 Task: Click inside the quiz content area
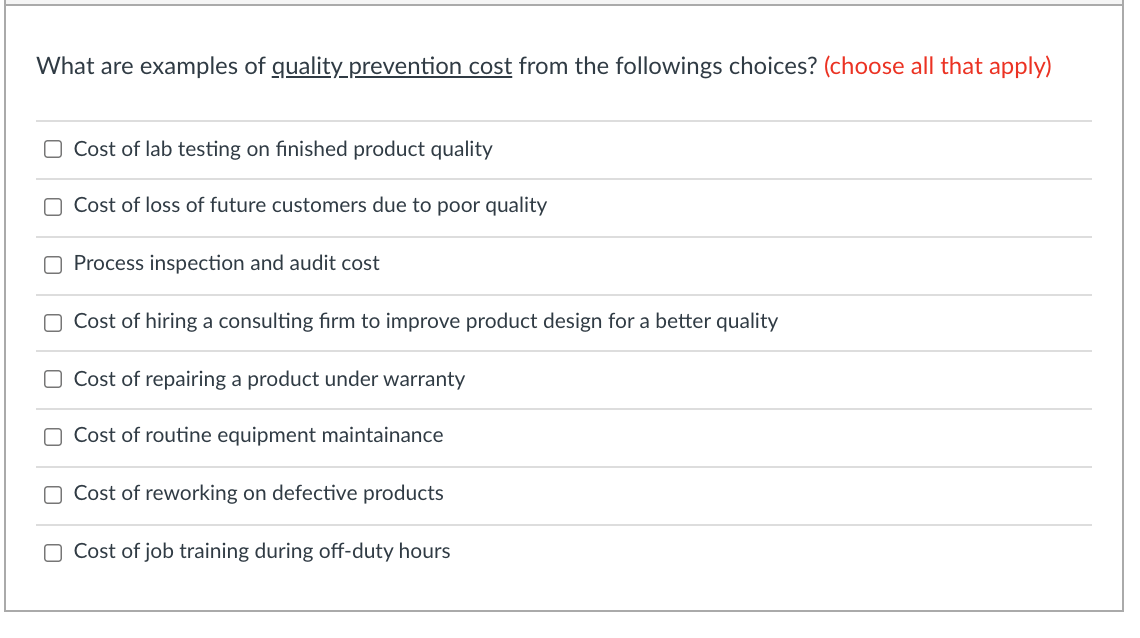point(570,300)
